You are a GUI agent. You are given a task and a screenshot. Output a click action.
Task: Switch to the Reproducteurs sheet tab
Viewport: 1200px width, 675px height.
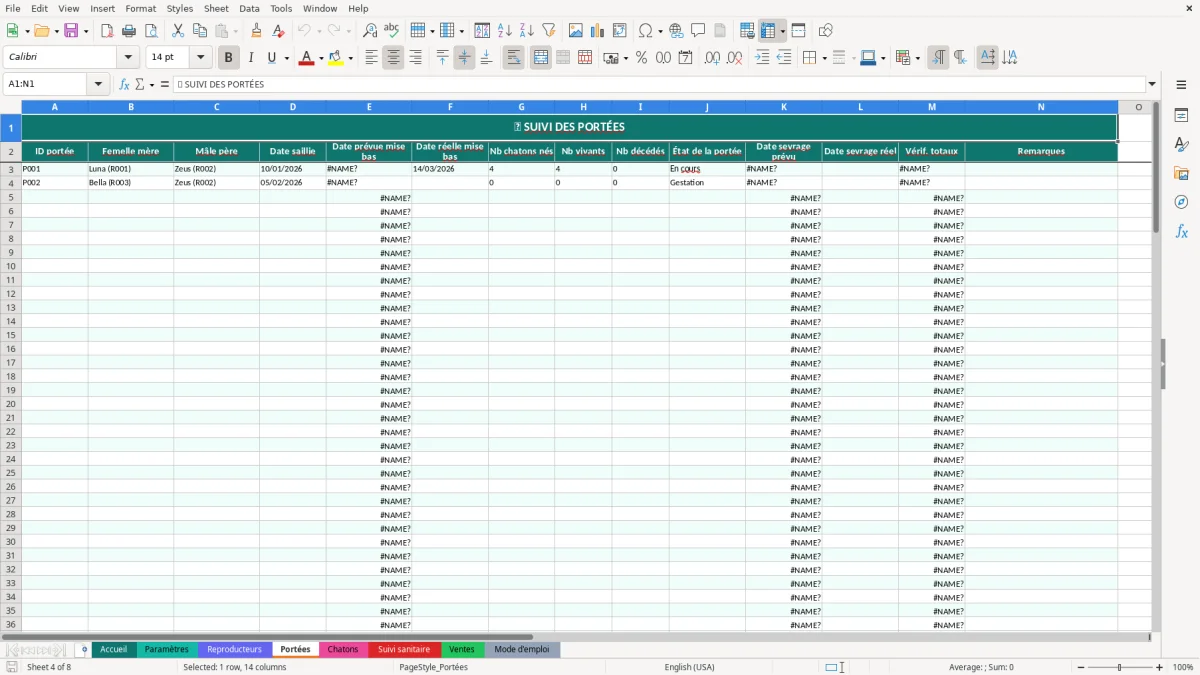234,649
